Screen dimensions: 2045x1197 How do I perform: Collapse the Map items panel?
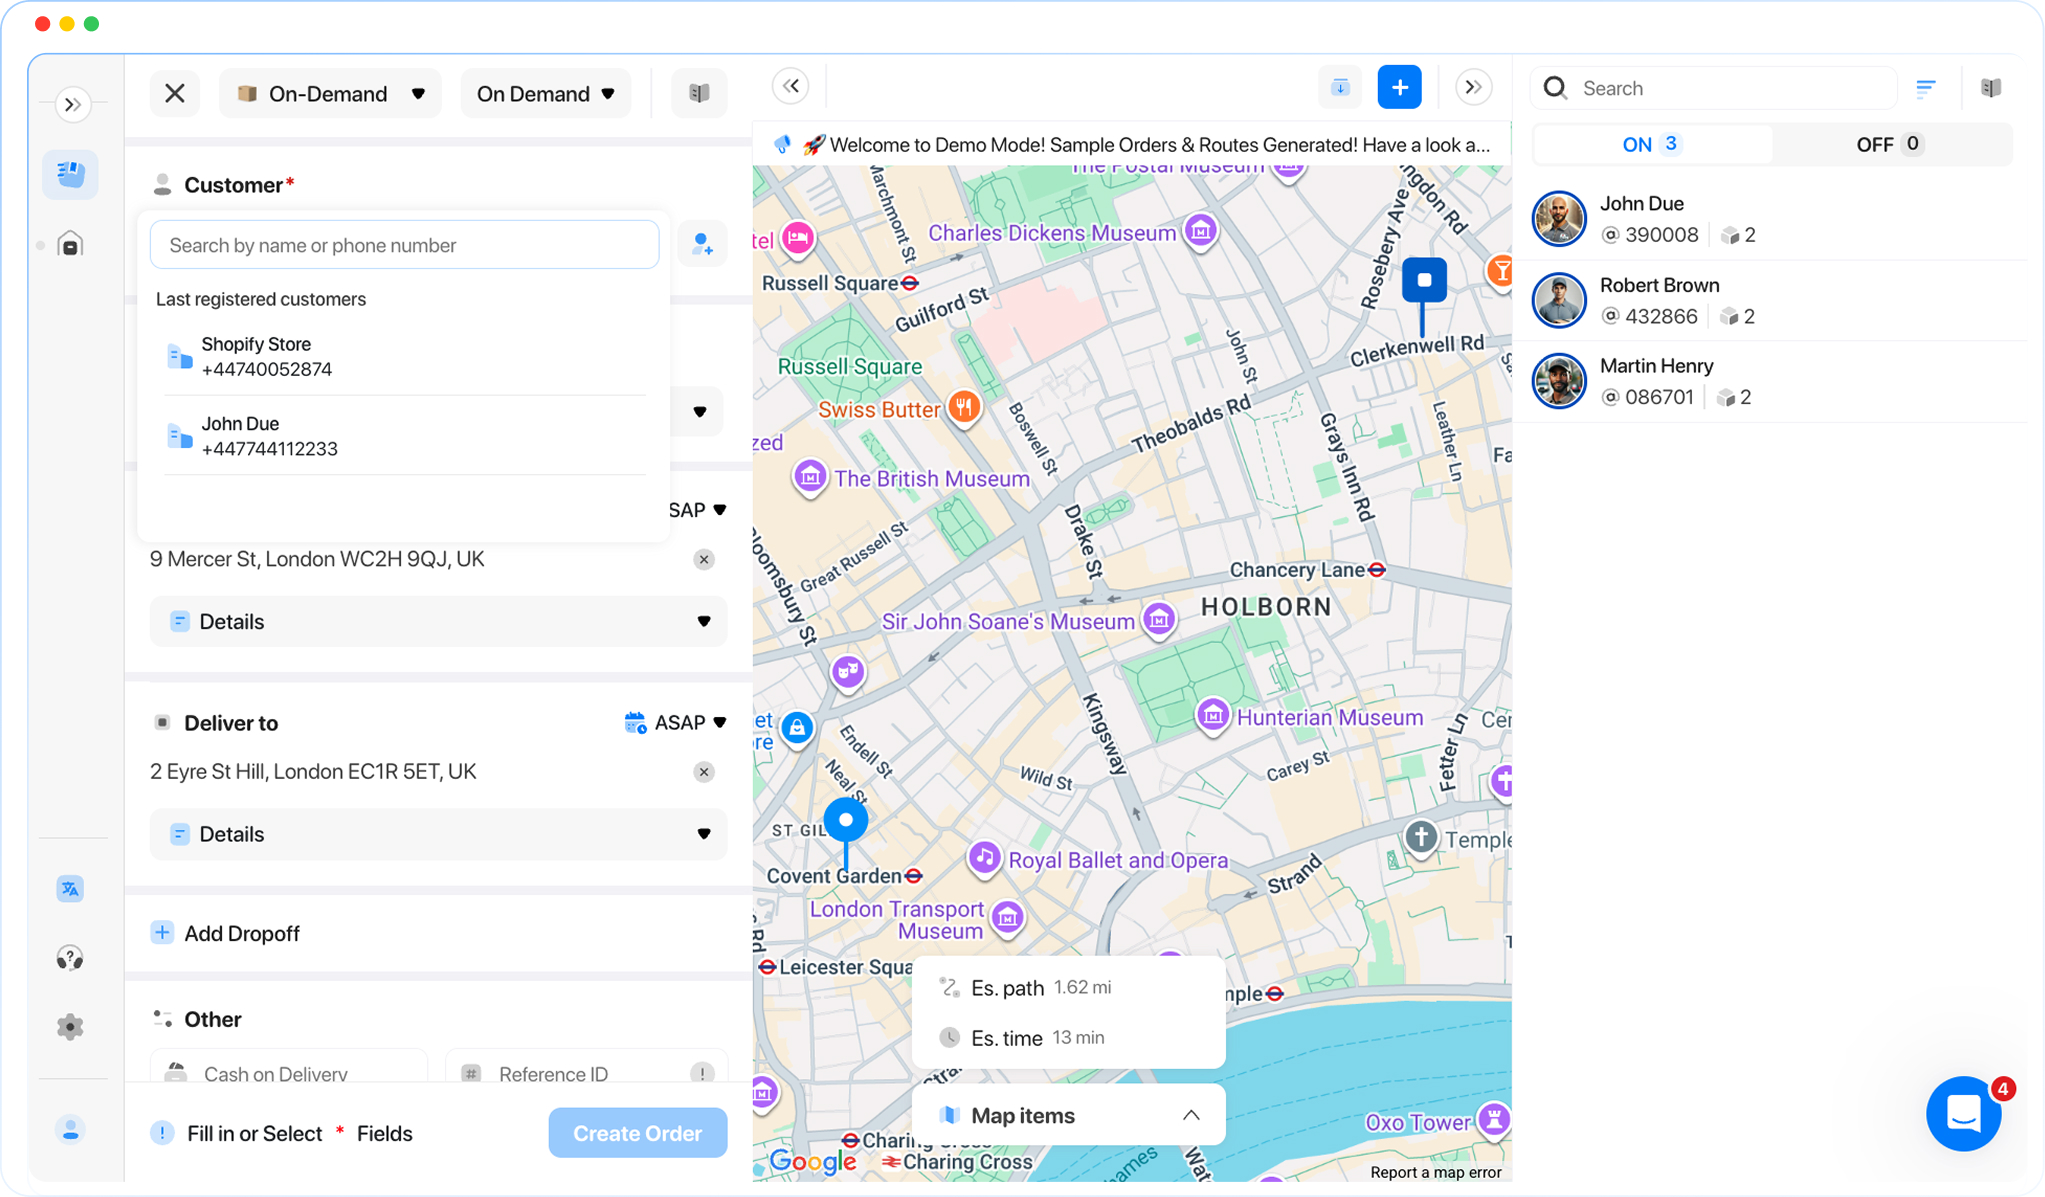(x=1190, y=1115)
